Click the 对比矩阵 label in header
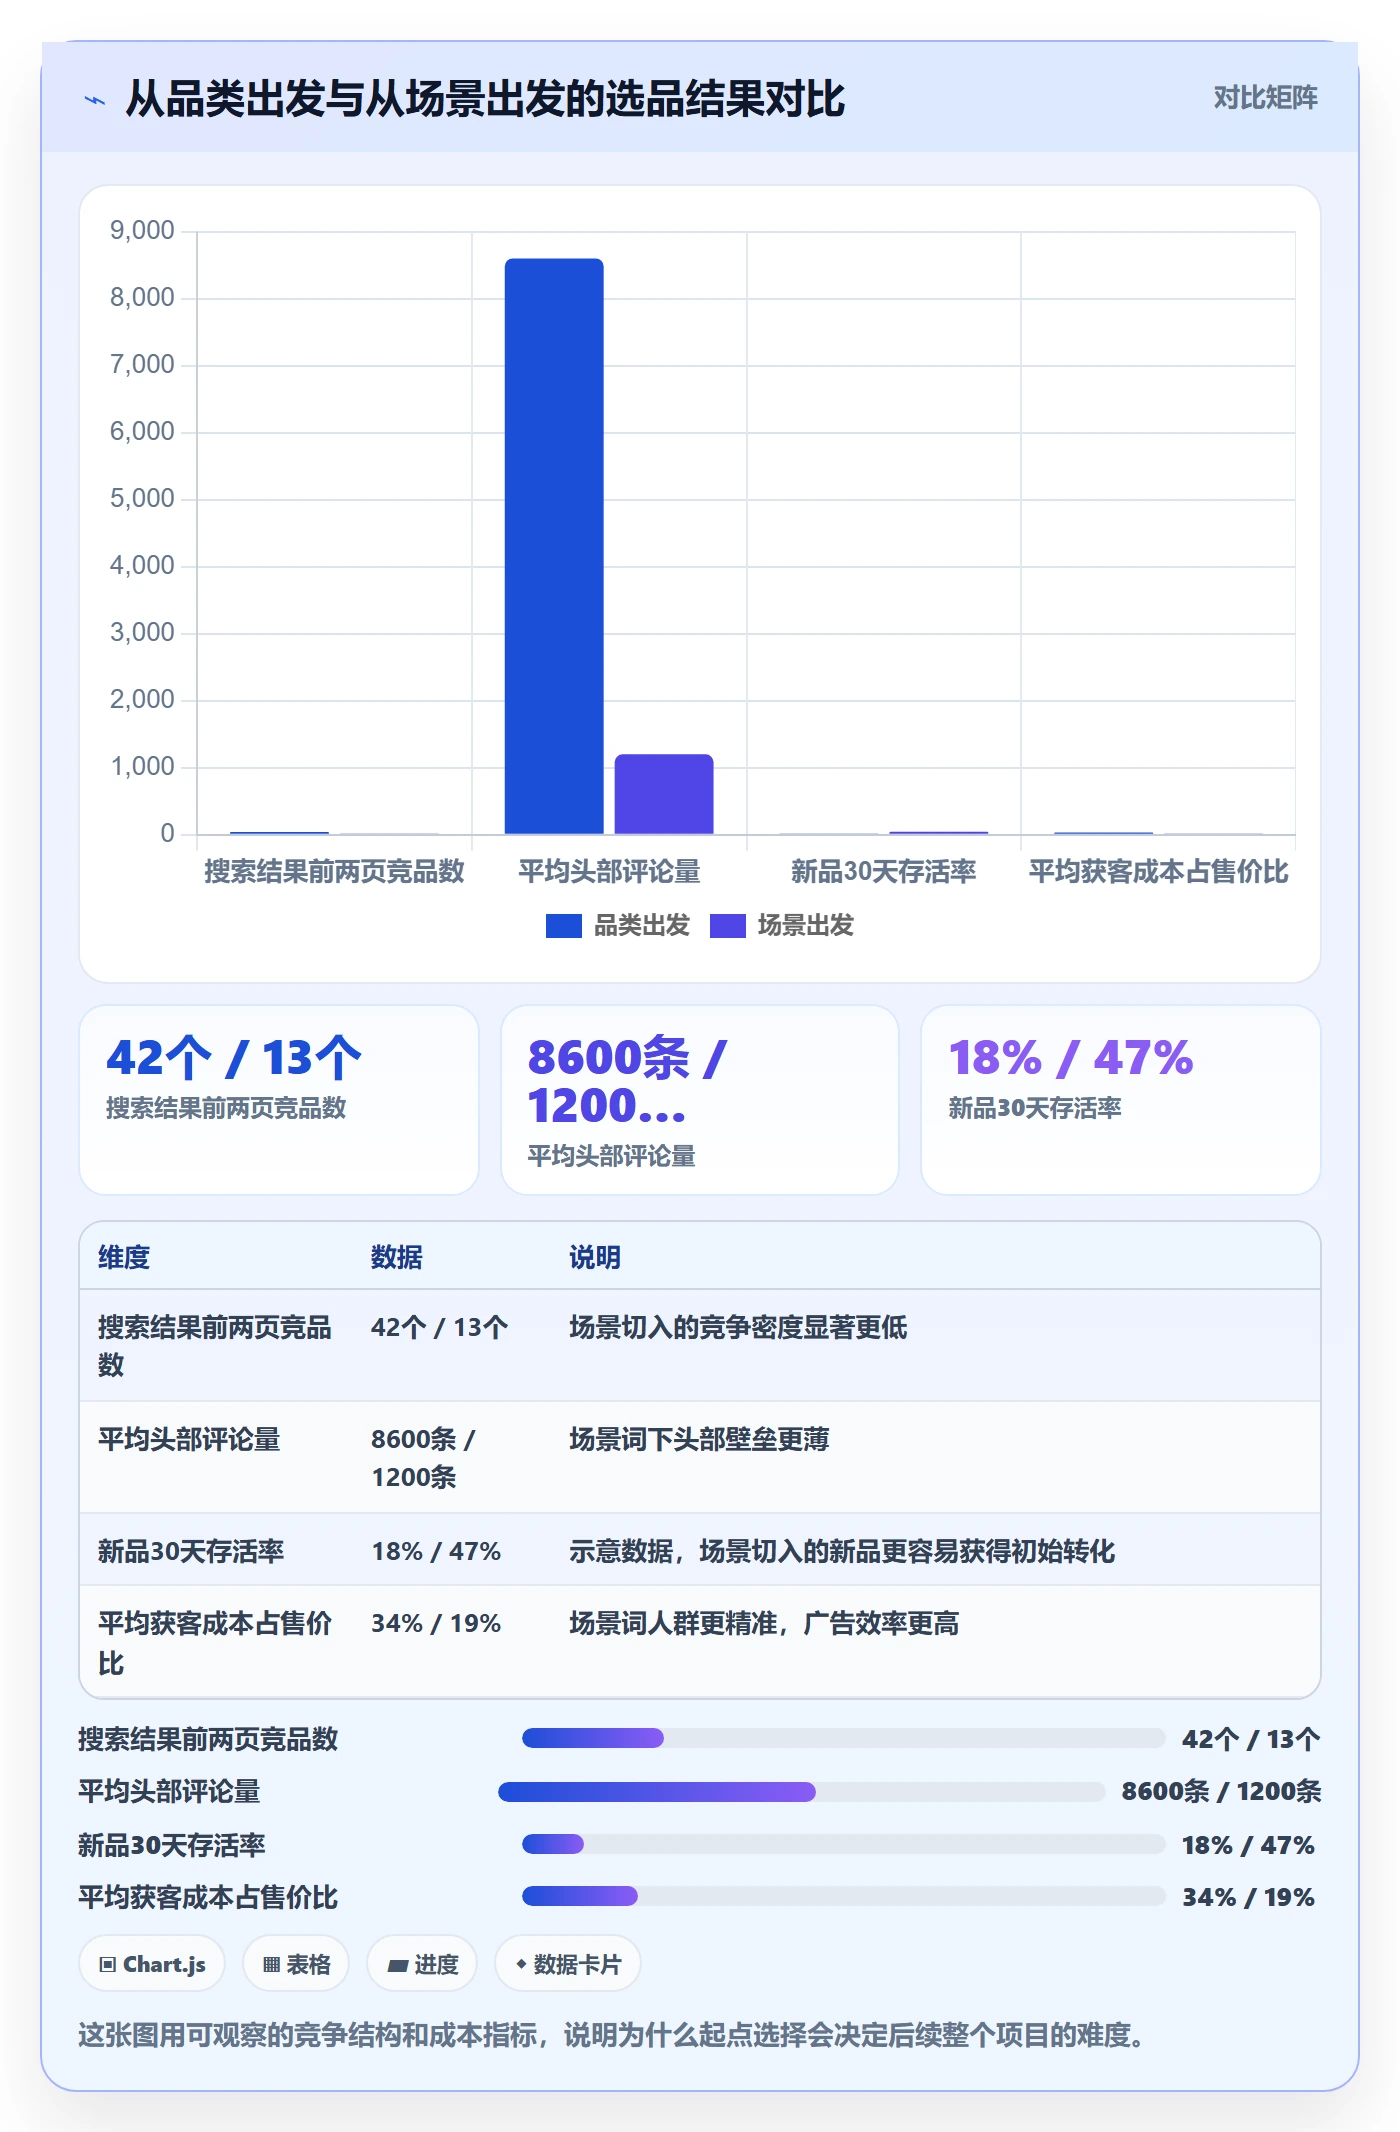 point(1265,97)
